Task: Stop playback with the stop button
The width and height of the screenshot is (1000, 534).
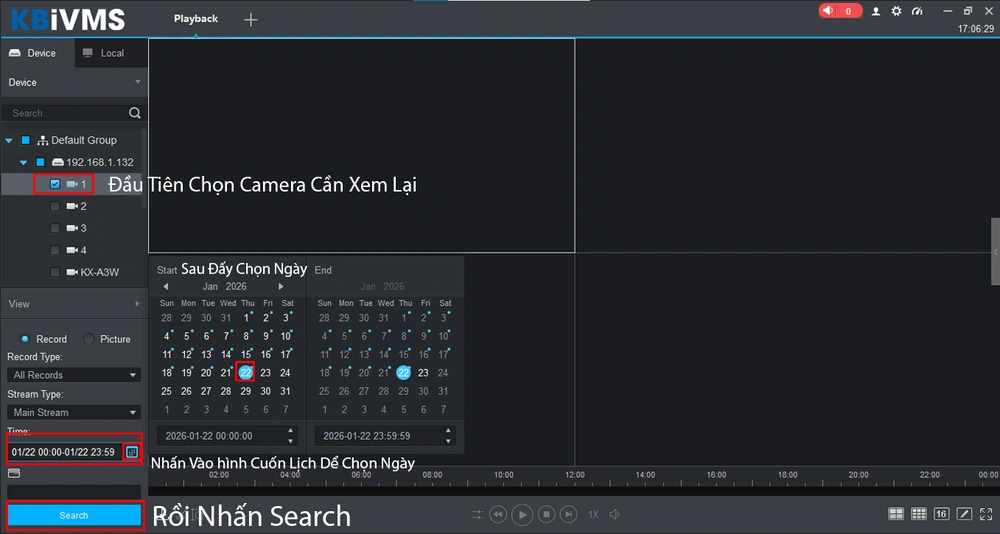Action: click(x=547, y=514)
